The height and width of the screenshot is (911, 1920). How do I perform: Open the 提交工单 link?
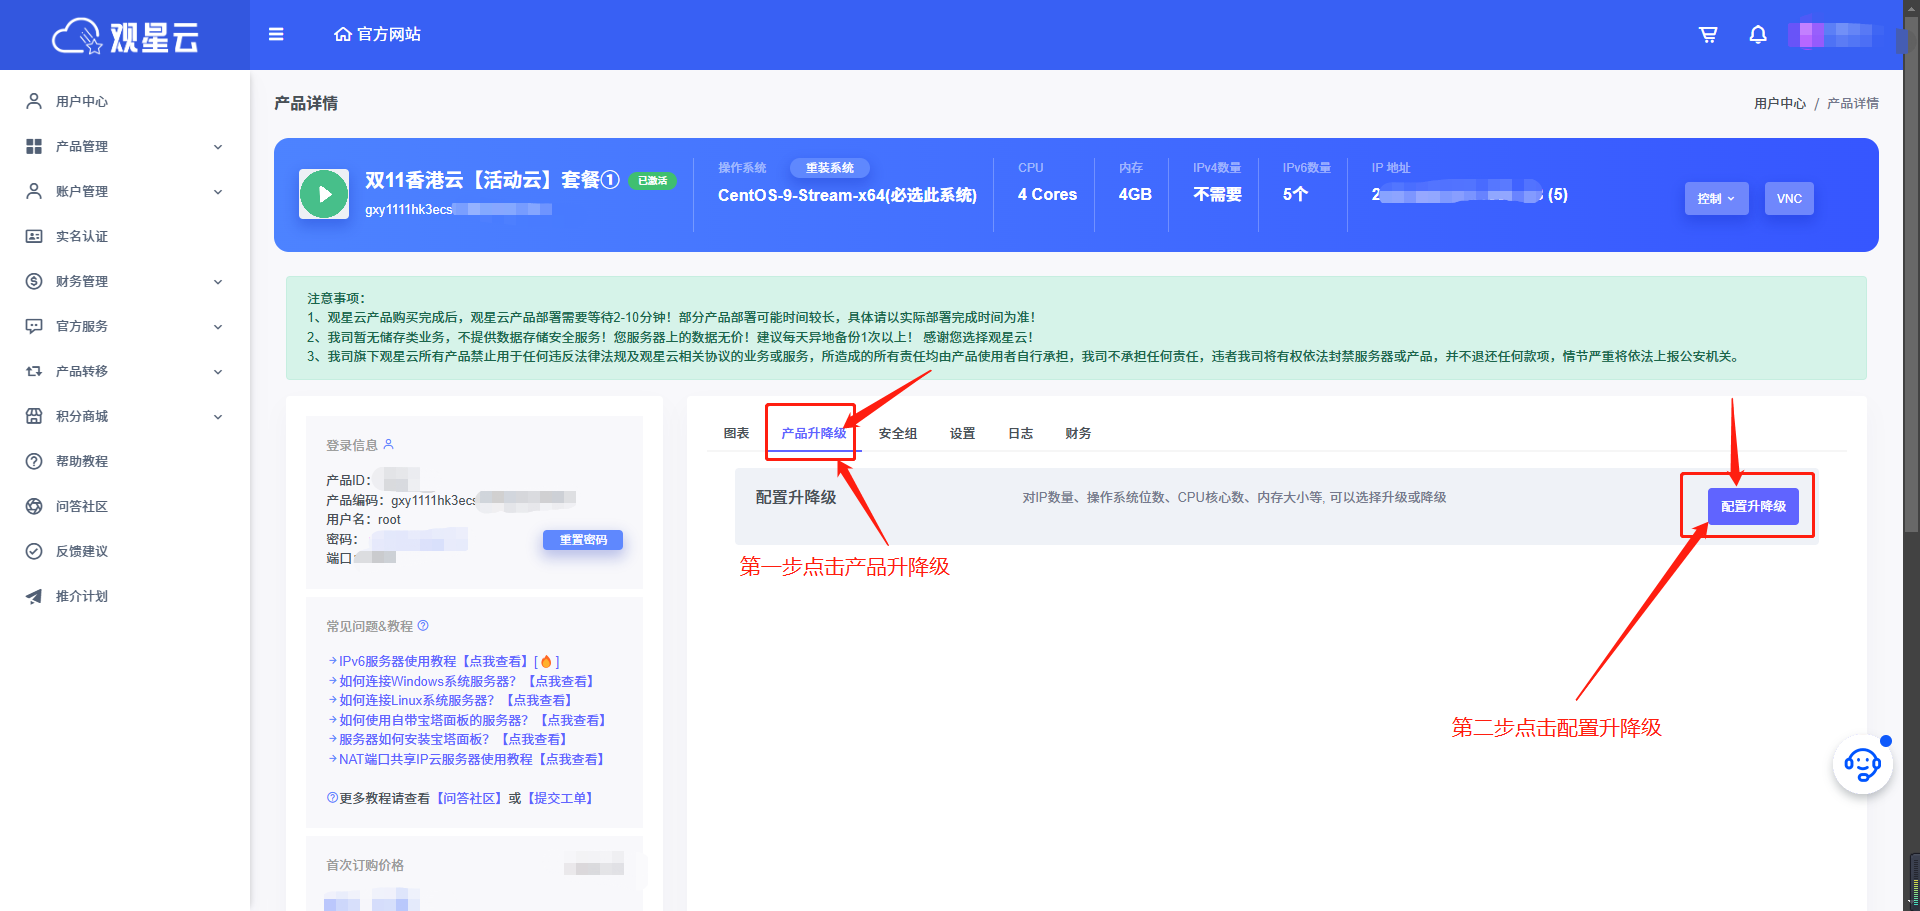(561, 798)
